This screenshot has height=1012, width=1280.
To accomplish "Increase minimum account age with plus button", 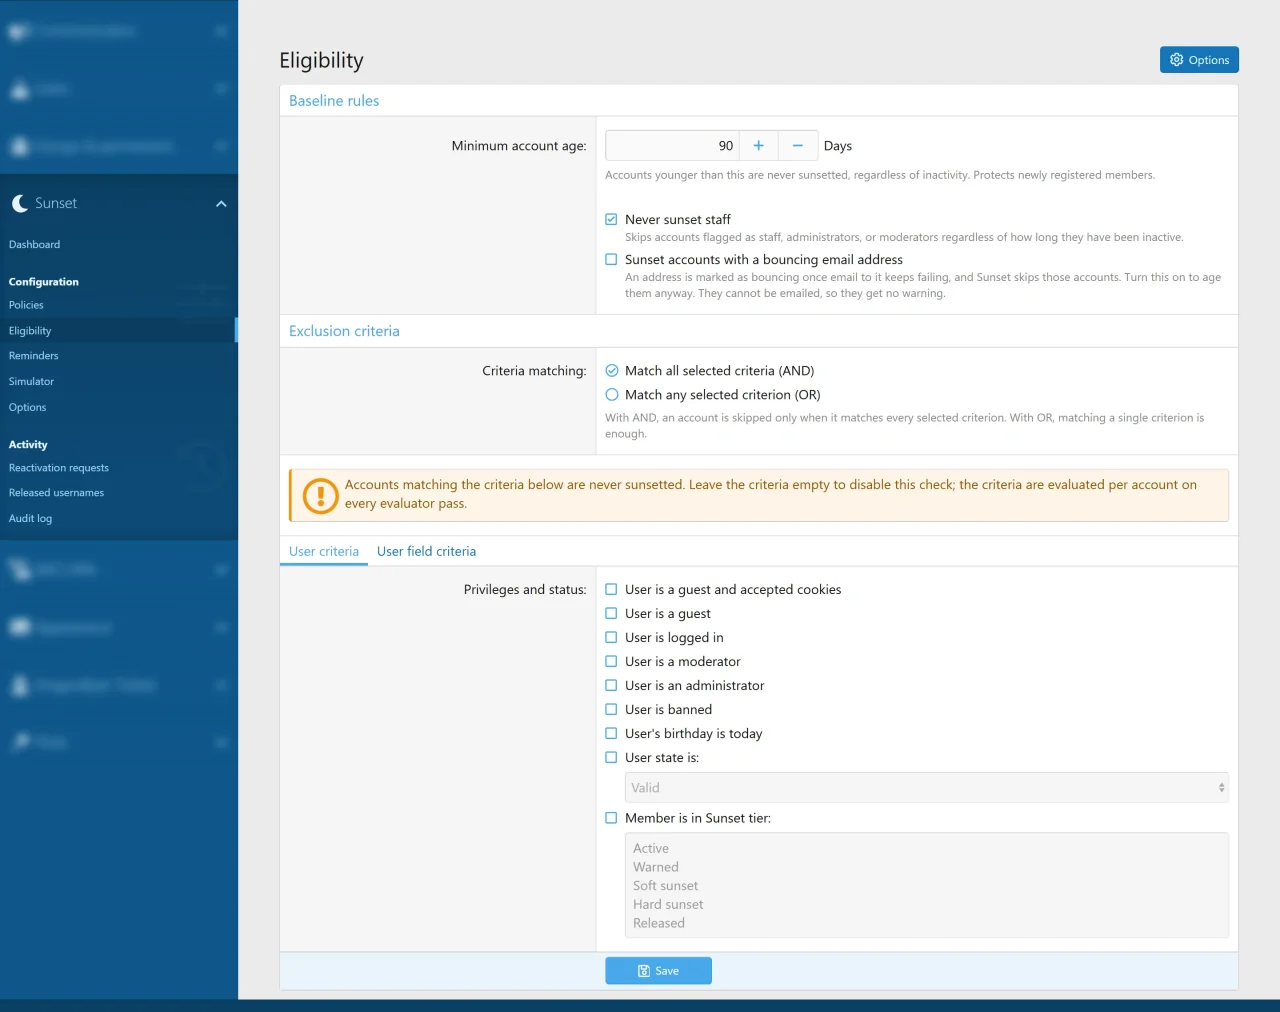I will pyautogui.click(x=759, y=146).
